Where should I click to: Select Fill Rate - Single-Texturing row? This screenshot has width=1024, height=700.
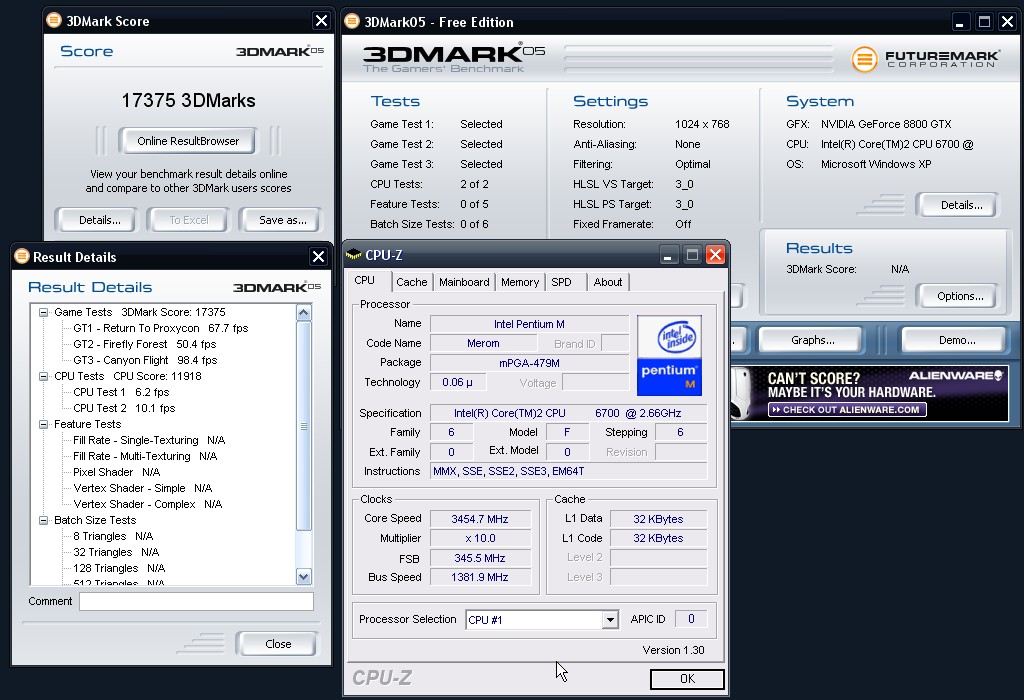[149, 440]
